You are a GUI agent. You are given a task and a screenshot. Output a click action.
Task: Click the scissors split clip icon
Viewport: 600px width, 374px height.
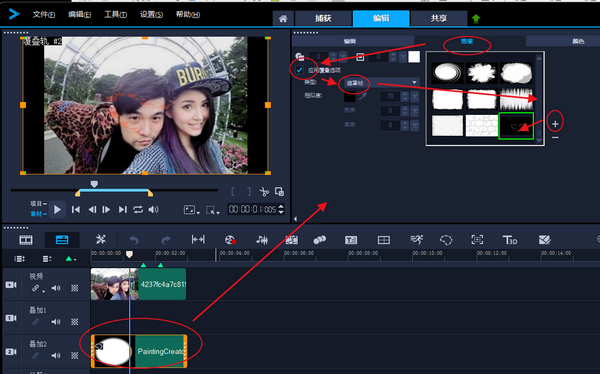click(x=264, y=191)
